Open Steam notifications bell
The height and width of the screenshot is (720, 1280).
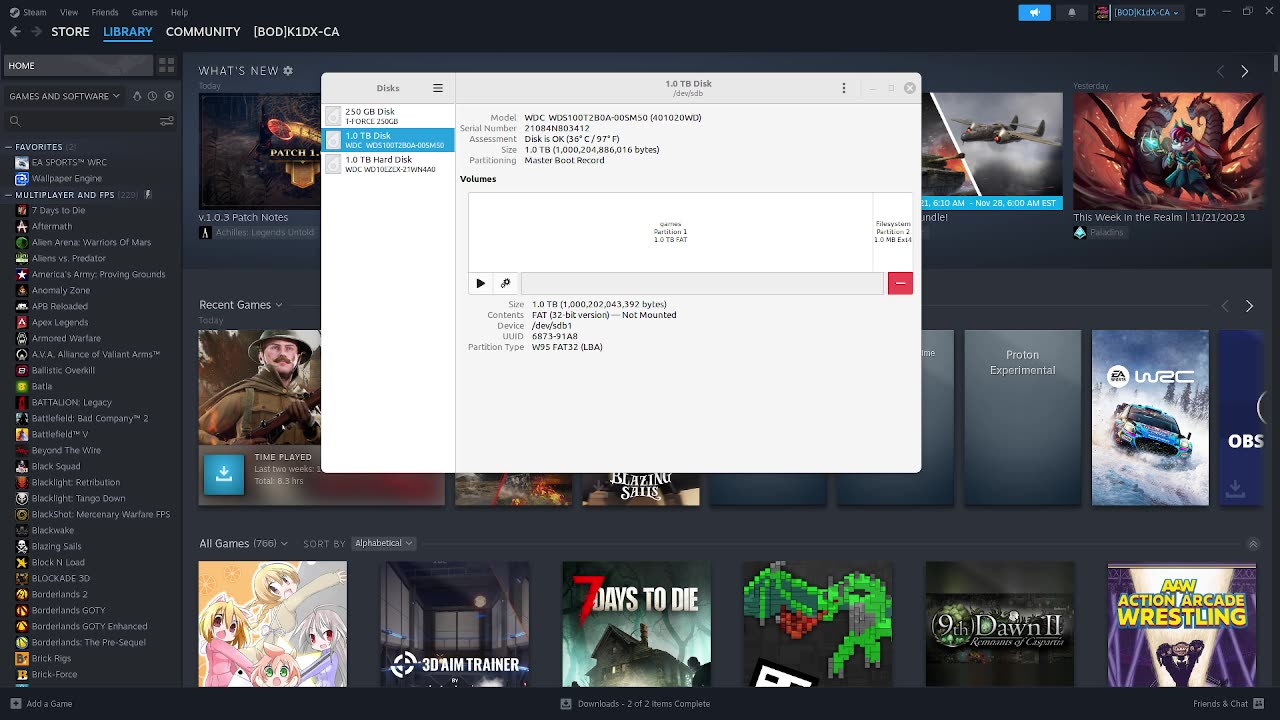click(x=1072, y=12)
